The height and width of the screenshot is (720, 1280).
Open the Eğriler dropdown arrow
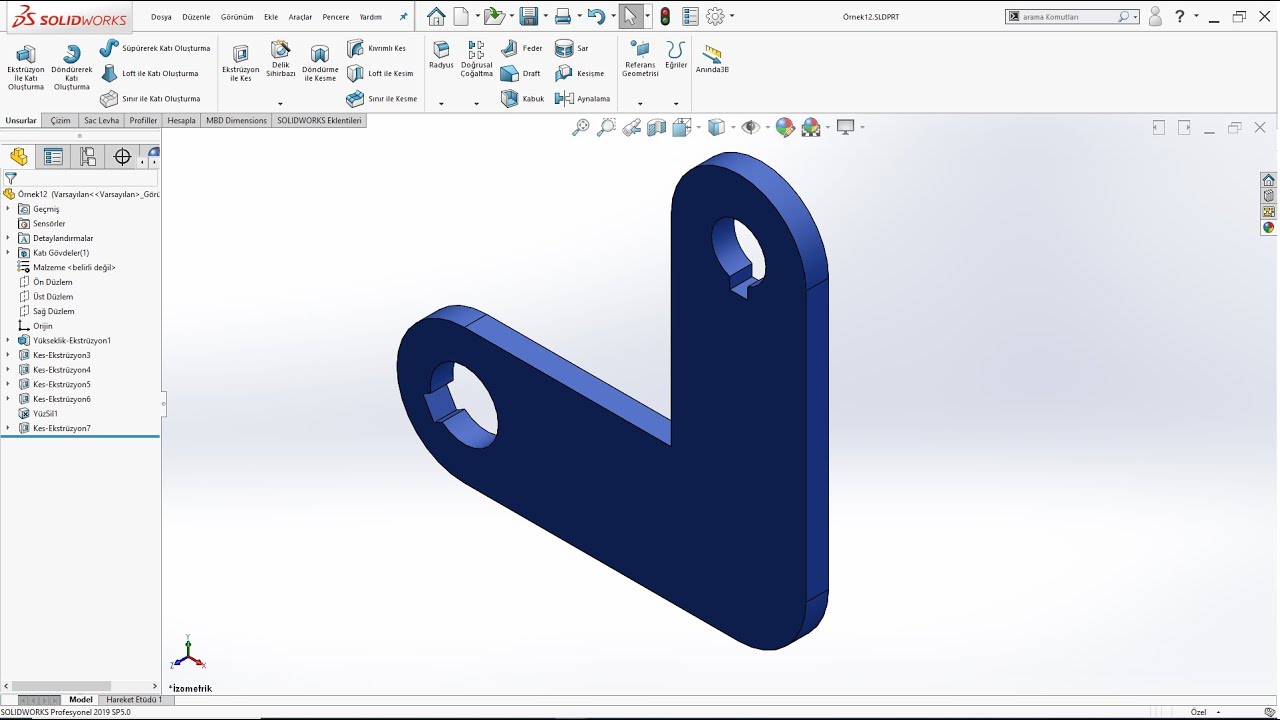676,103
